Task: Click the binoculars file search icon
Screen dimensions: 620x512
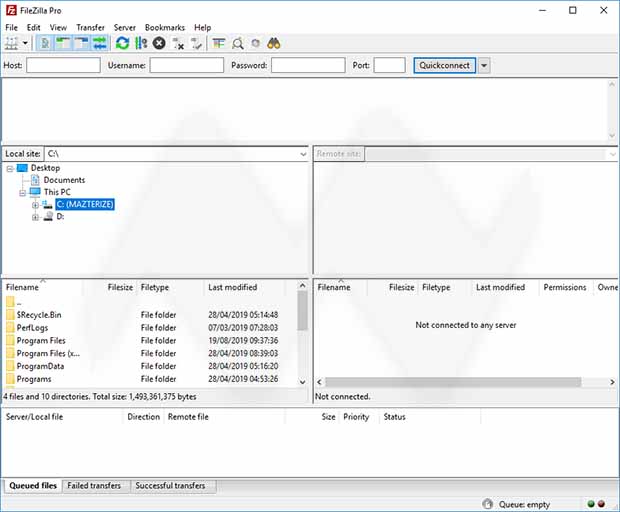Action: [x=274, y=43]
